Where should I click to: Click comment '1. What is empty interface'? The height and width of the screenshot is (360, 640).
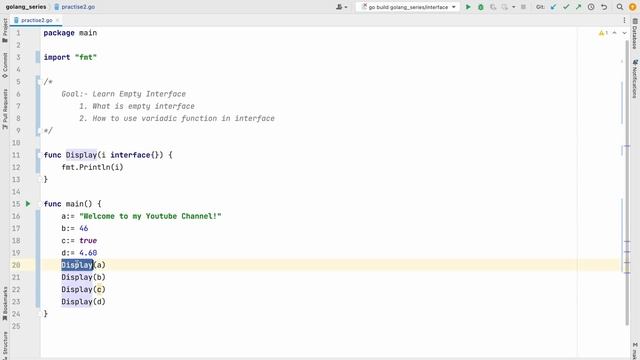[137, 106]
